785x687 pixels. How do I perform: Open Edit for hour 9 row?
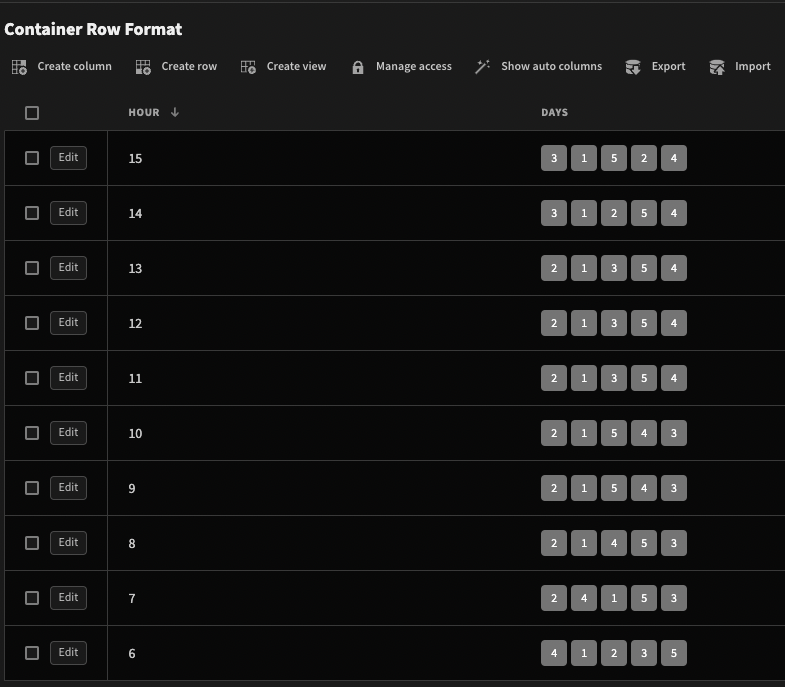click(x=69, y=488)
